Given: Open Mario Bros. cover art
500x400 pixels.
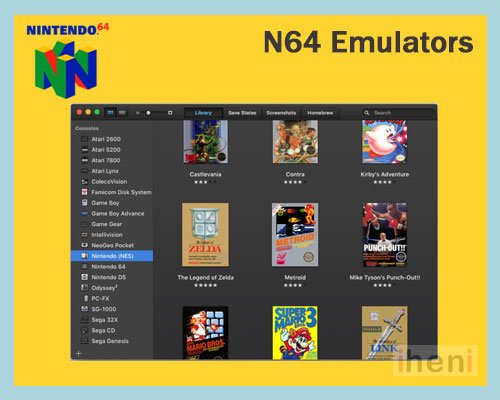Looking at the screenshot, I should pyautogui.click(x=206, y=333).
